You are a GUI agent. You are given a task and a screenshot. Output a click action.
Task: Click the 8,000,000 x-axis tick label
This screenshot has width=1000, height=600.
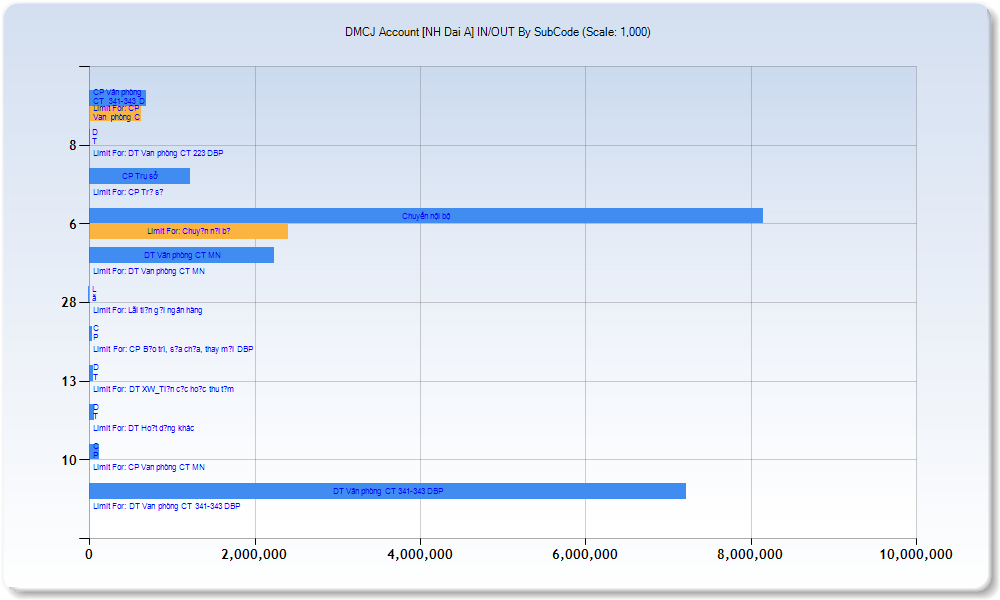(x=751, y=555)
